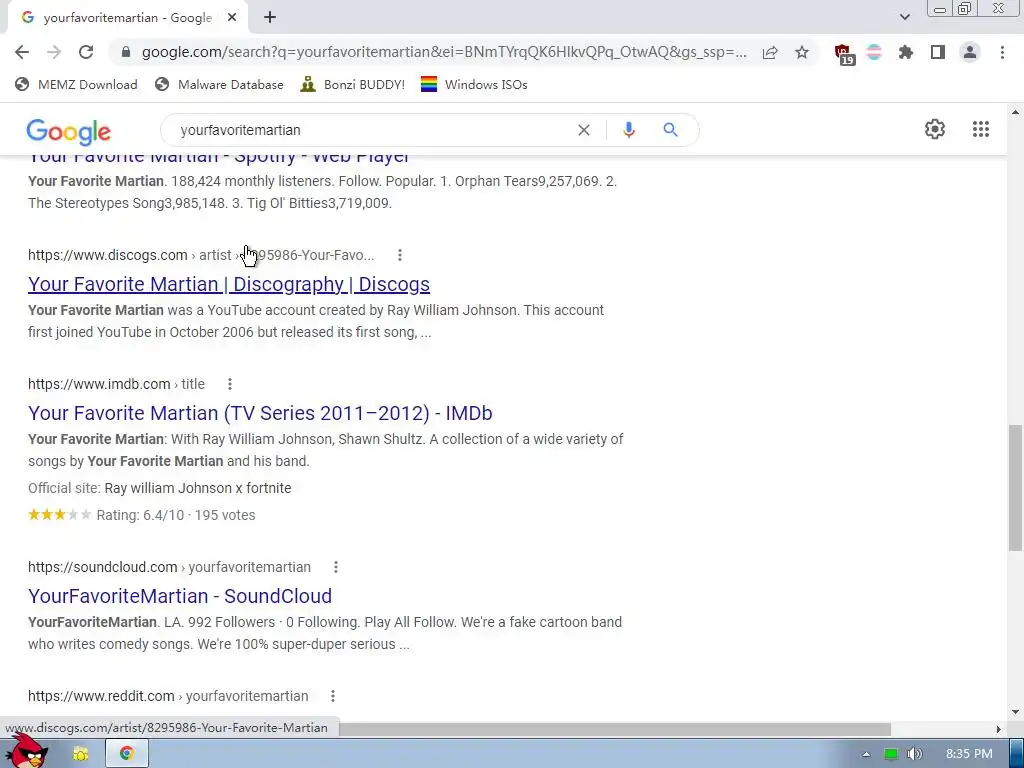Open the YourFavoriteMartian - SoundCloud result

click(x=180, y=596)
